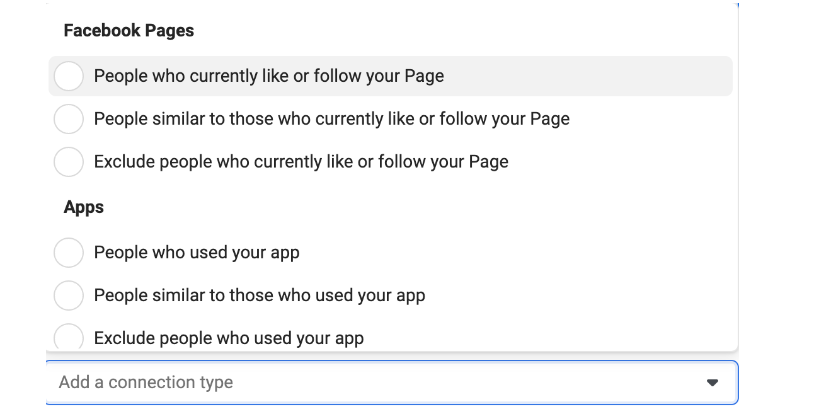Click the caret arrow in connection type box
Screen dimensions: 816x417
tap(712, 383)
